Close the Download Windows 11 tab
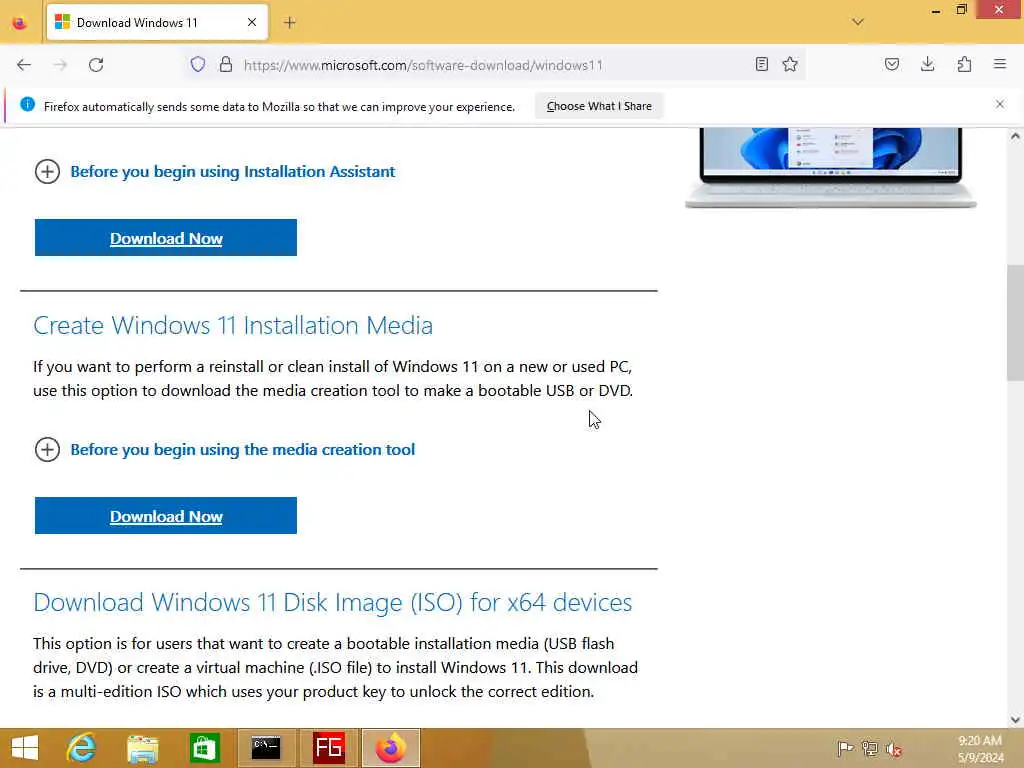Screen dimensions: 1024x768 (x=252, y=22)
